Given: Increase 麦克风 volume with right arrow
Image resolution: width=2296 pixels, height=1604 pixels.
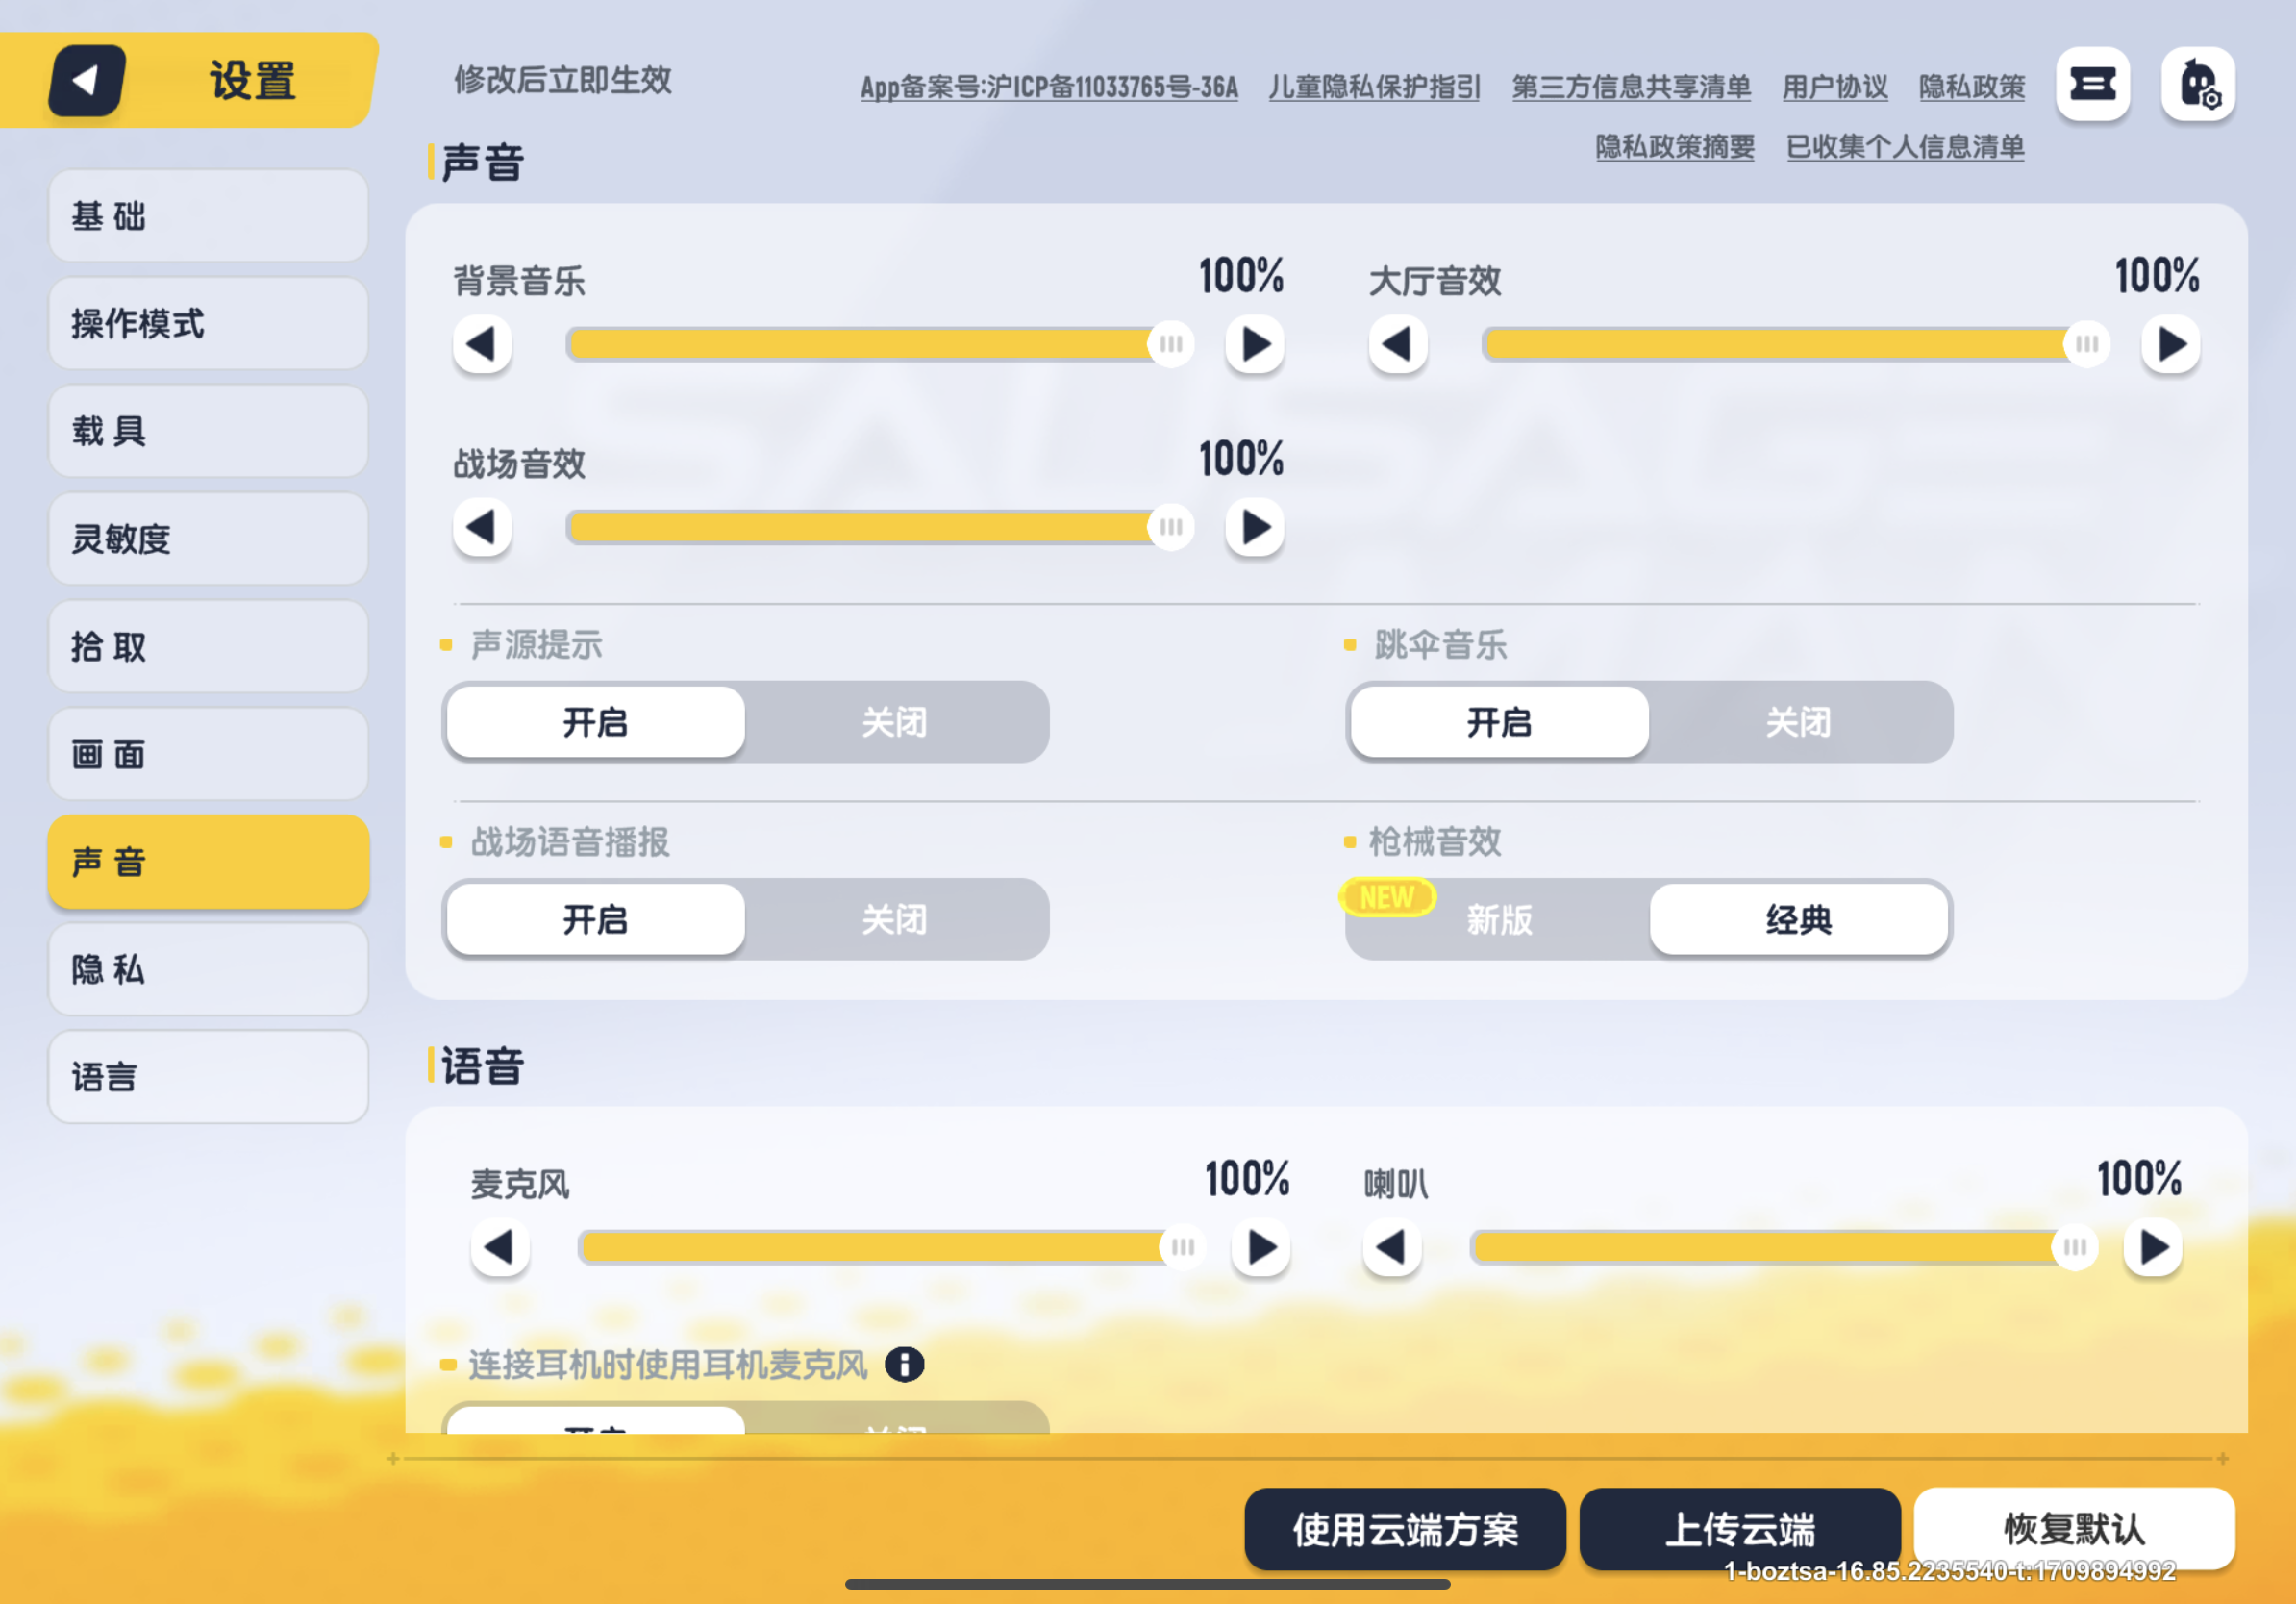Looking at the screenshot, I should coord(1261,1247).
